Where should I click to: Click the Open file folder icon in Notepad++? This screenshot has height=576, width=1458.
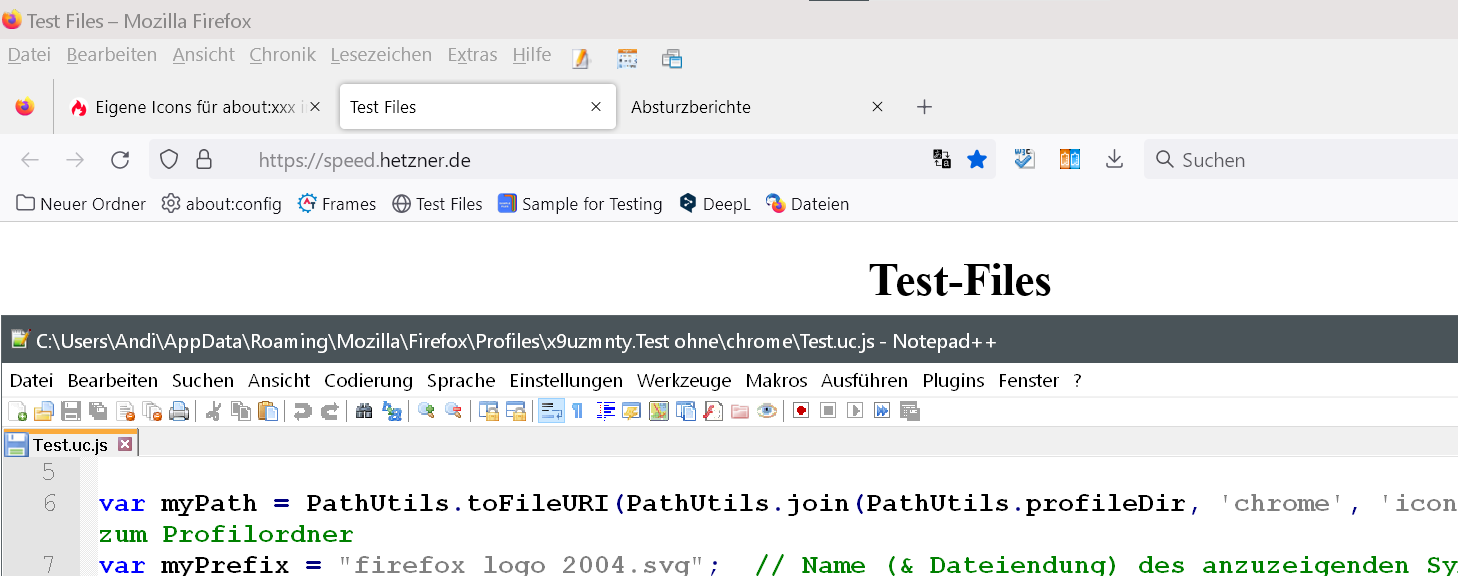(x=44, y=411)
